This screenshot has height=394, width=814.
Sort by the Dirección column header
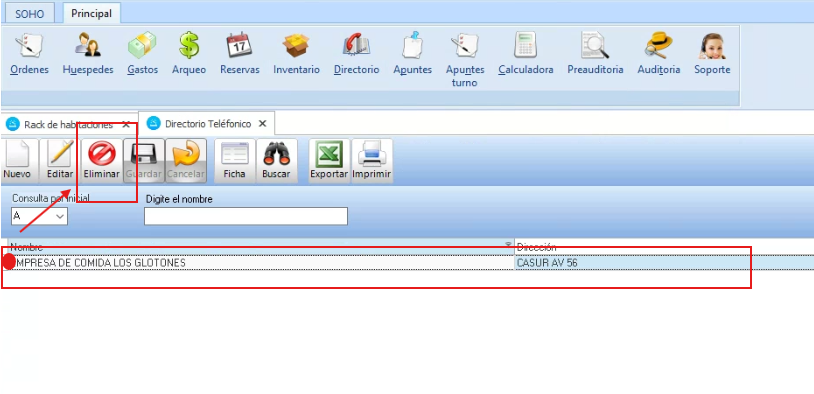[664, 247]
